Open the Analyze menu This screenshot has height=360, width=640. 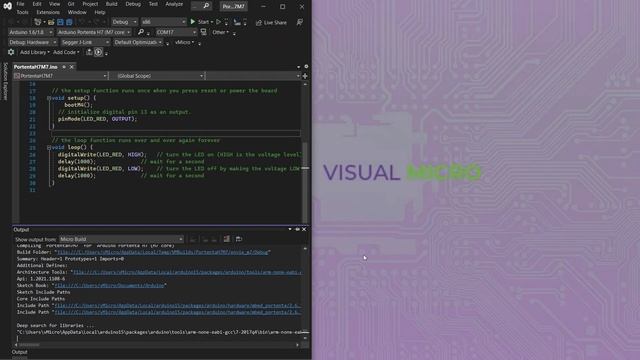(174, 4)
